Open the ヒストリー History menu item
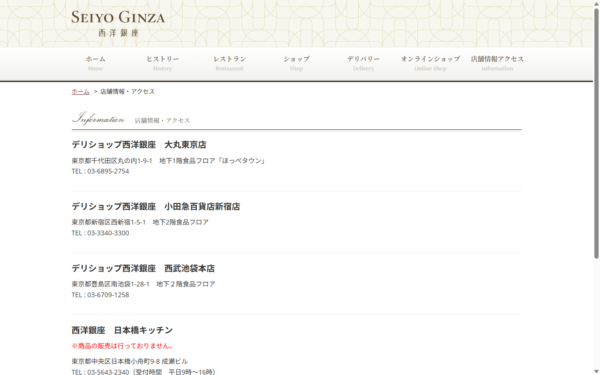600x375 pixels. (x=162, y=63)
